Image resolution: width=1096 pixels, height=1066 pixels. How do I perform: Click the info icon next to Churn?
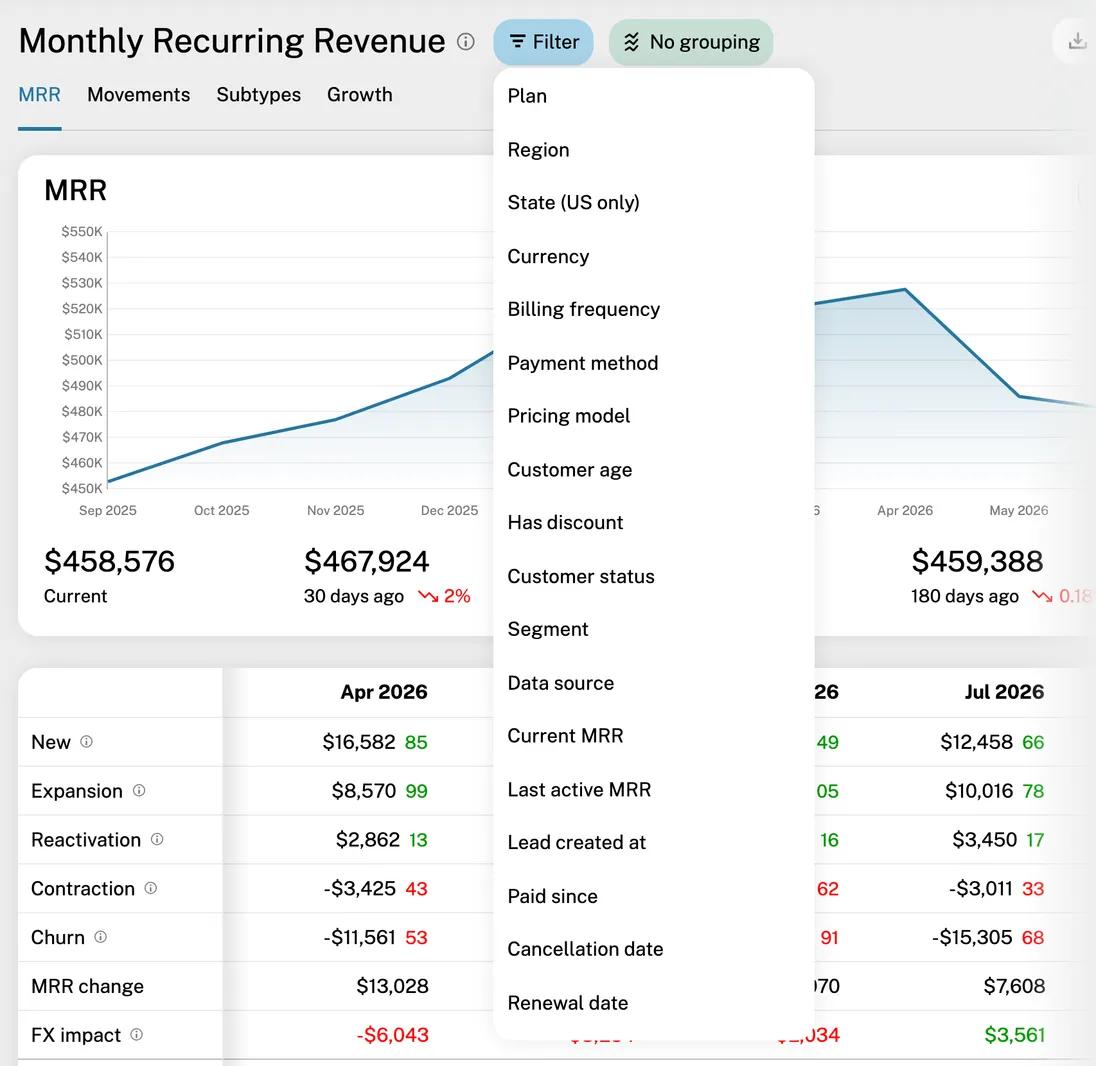[x=101, y=937]
